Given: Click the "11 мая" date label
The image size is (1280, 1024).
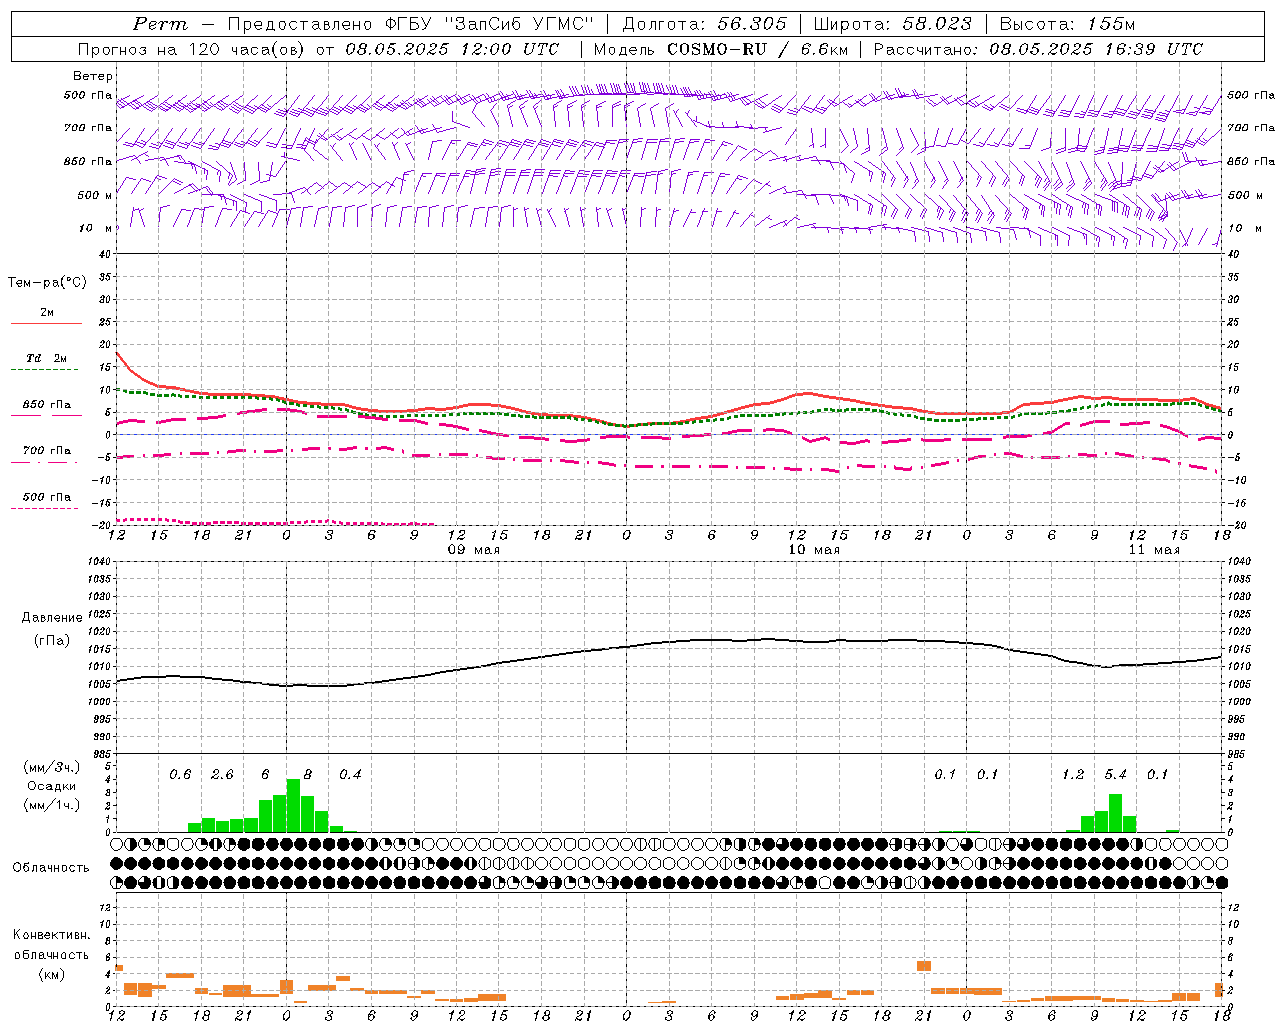Looking at the screenshot, I should pos(1154,550).
